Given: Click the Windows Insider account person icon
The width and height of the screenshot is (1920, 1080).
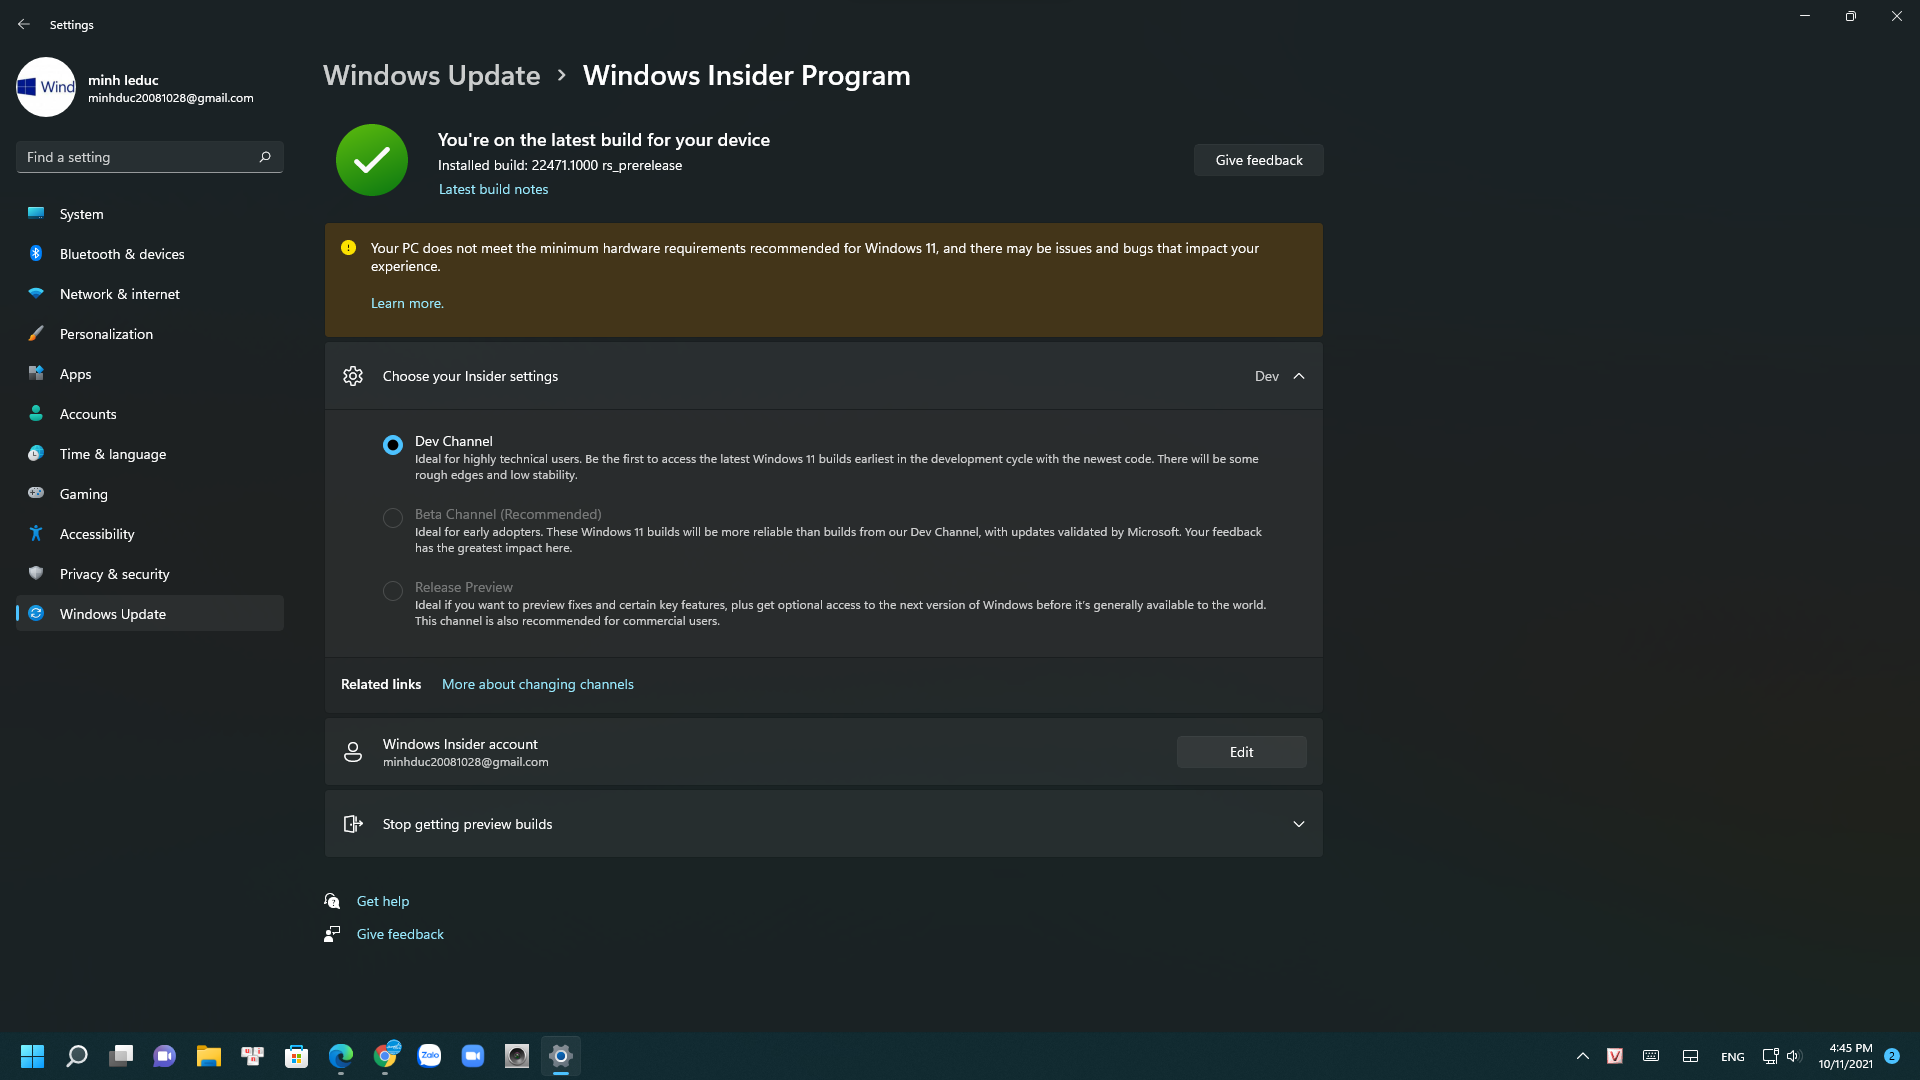Looking at the screenshot, I should pos(353,752).
